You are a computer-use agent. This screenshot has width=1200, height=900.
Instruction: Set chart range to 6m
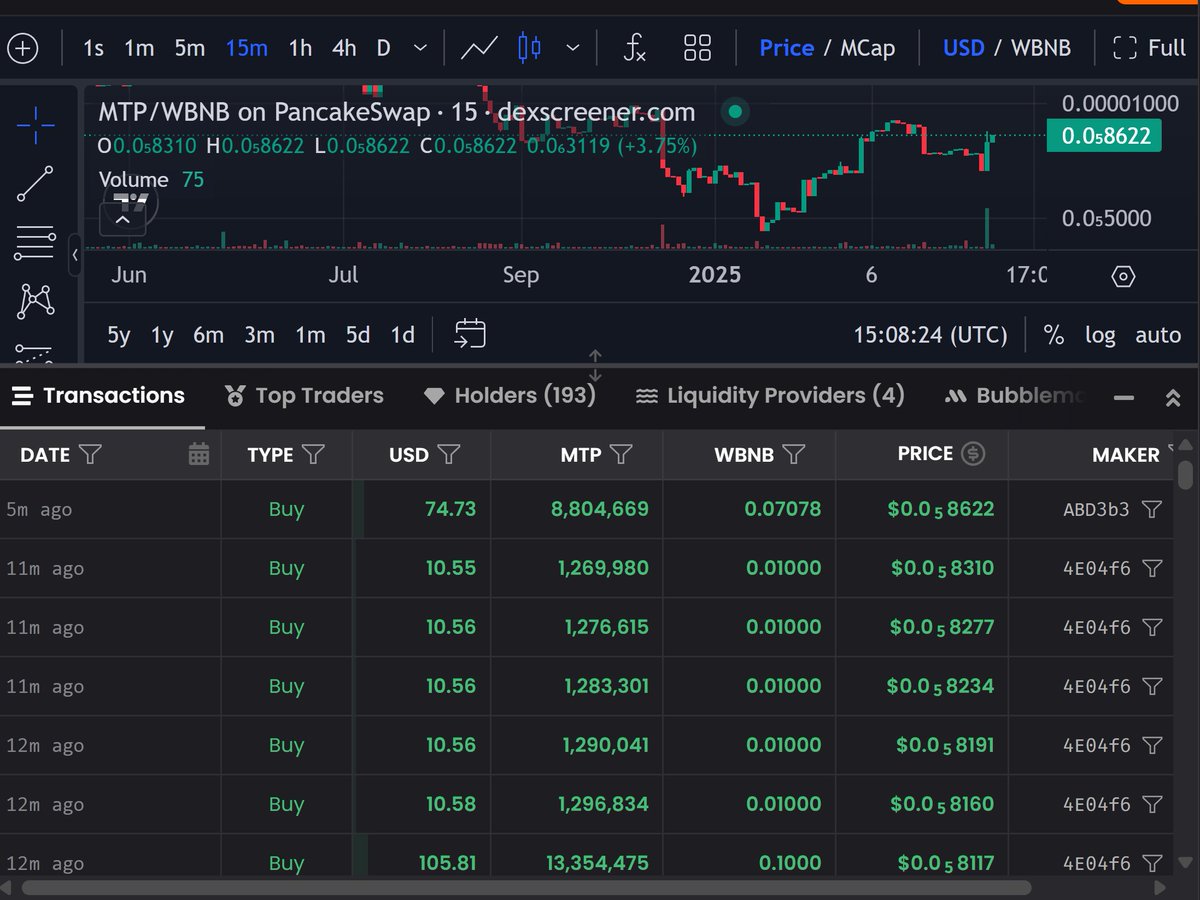(x=208, y=335)
